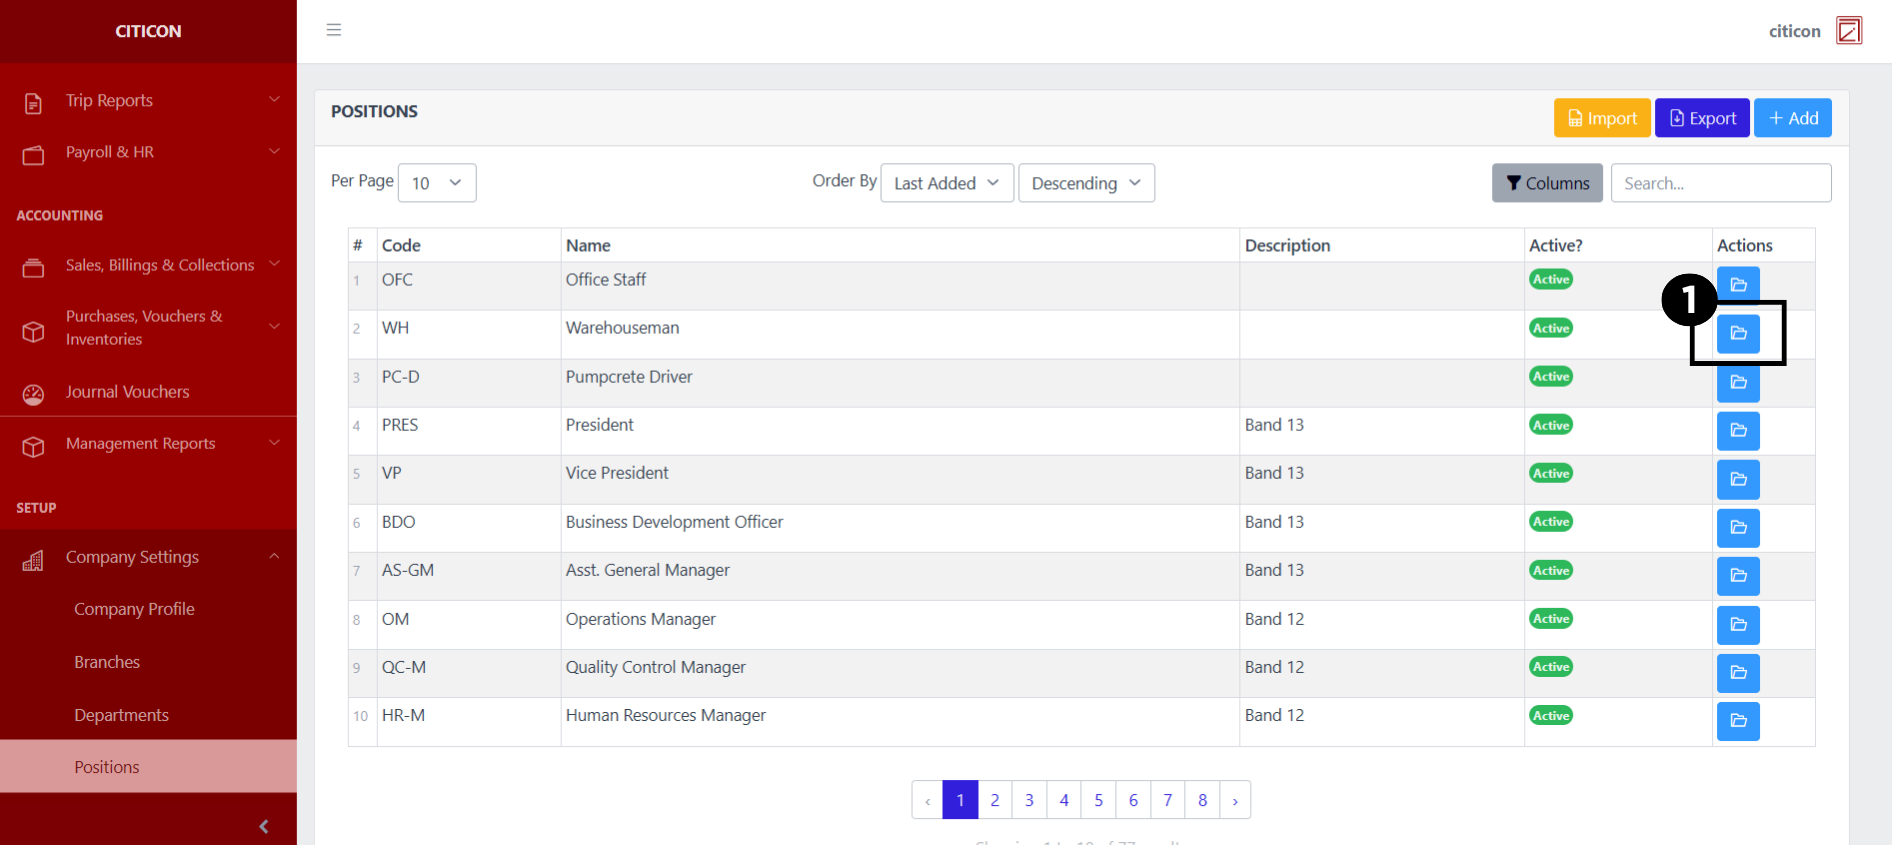Collapse the sidebar using the bottom arrow
This screenshot has width=1892, height=845.
264,826
